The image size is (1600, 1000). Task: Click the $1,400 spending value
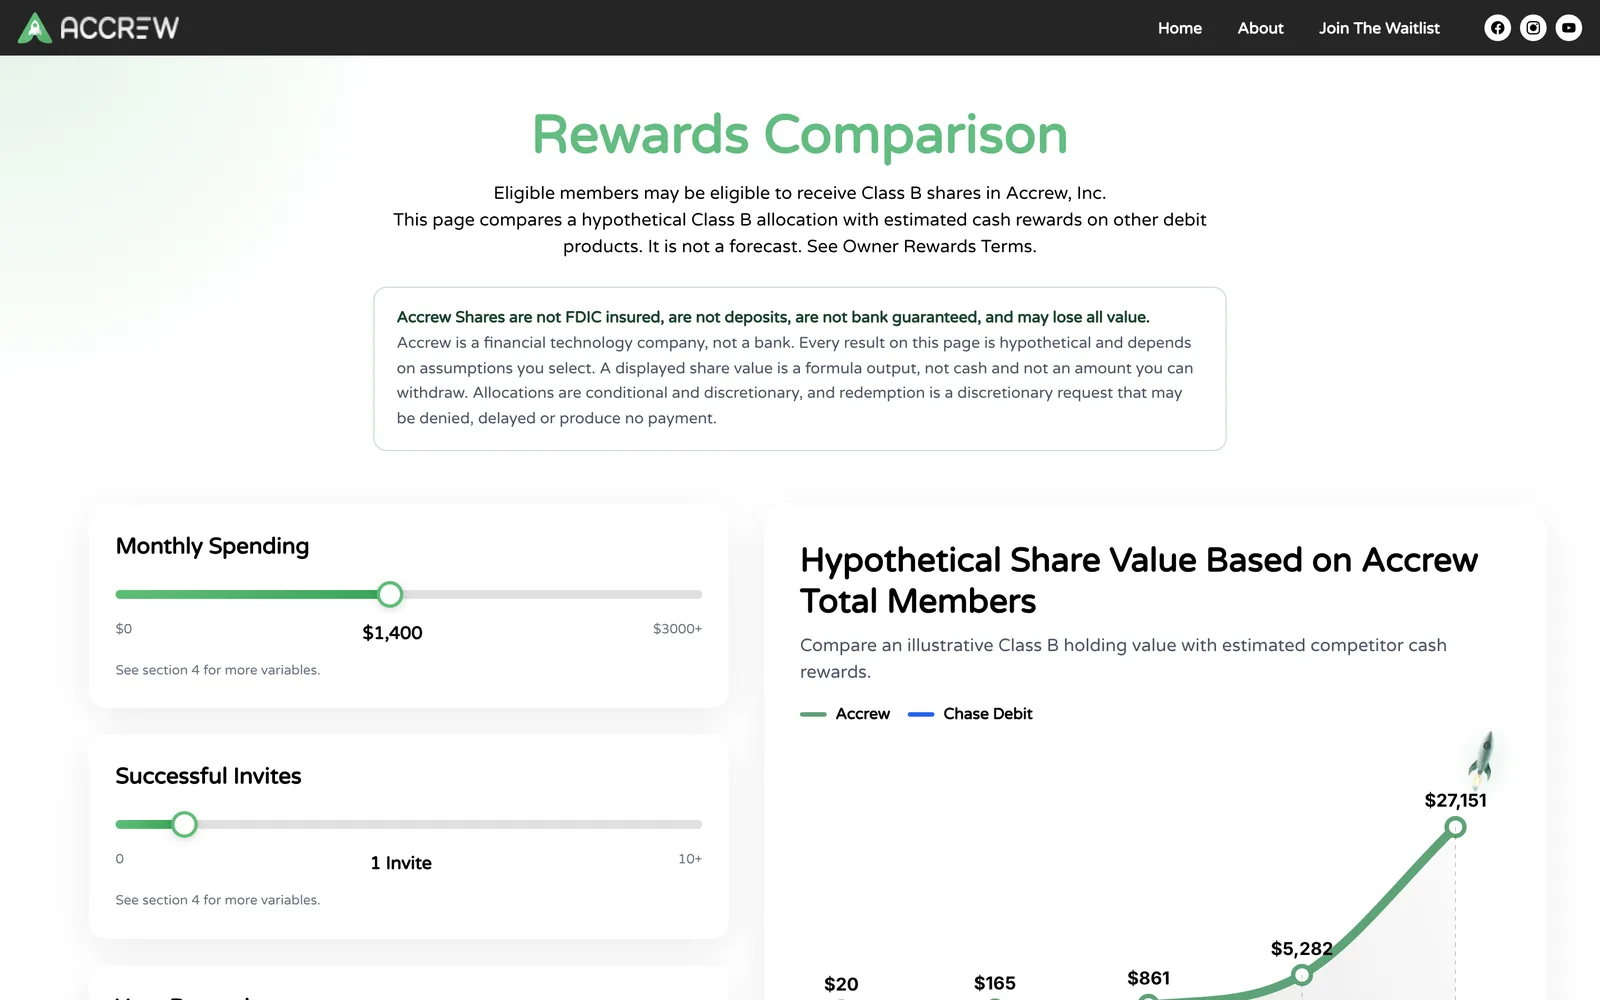(x=392, y=633)
